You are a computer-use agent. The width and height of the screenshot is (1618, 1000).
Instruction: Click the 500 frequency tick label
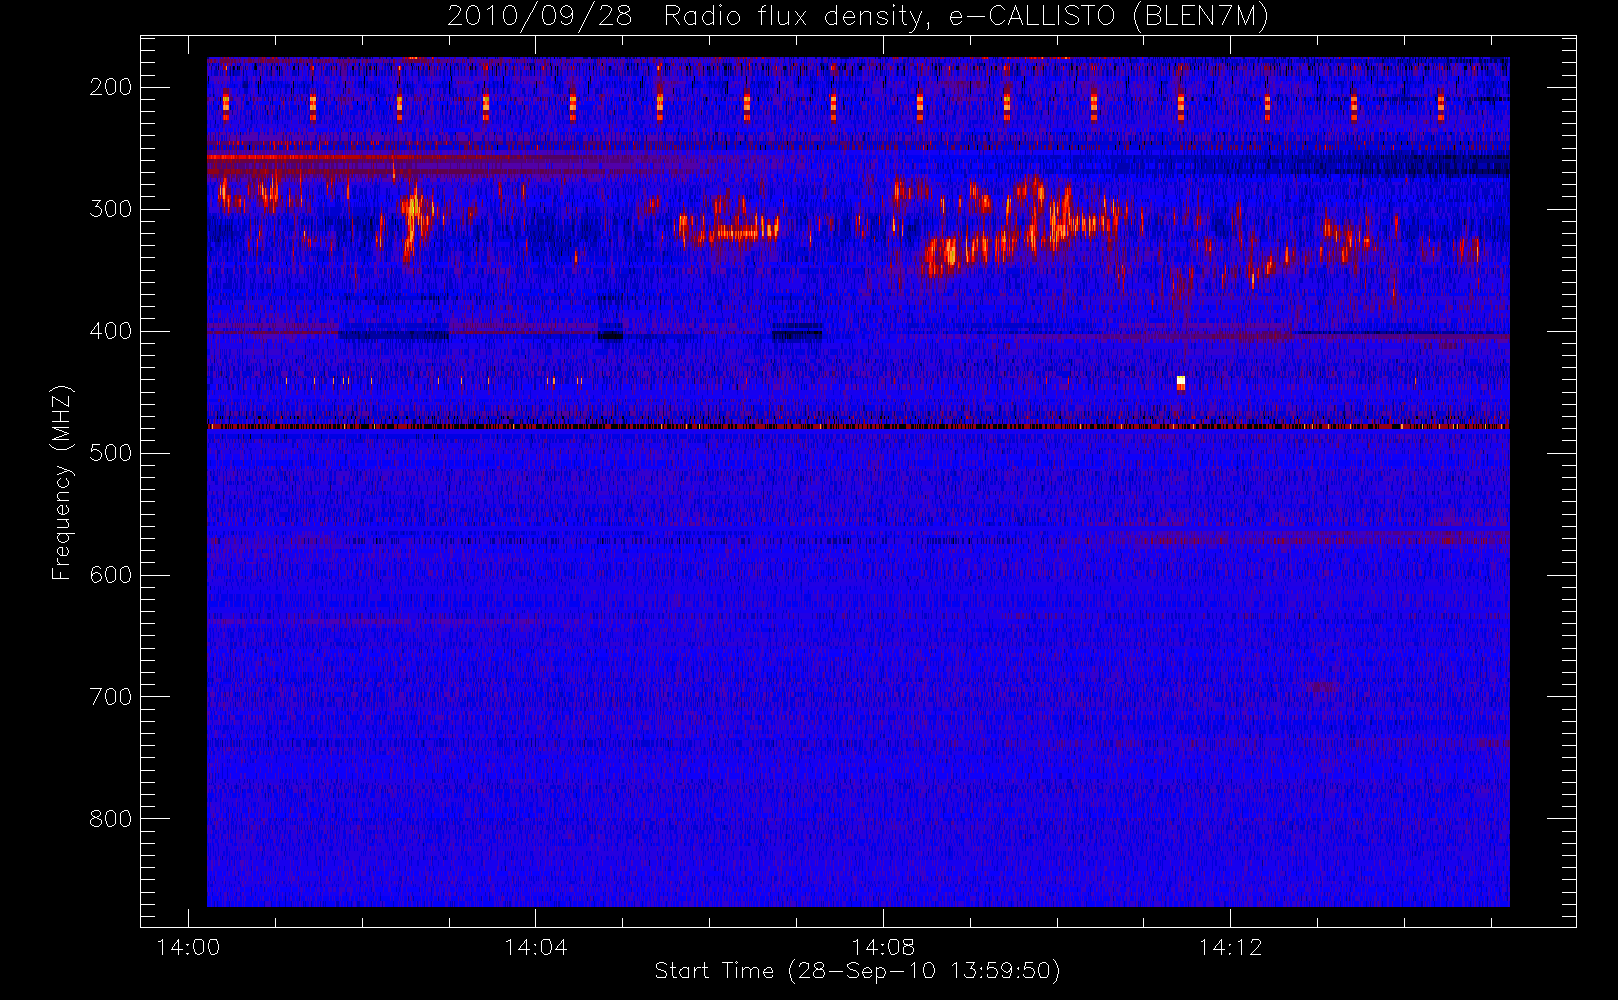pyautogui.click(x=111, y=453)
